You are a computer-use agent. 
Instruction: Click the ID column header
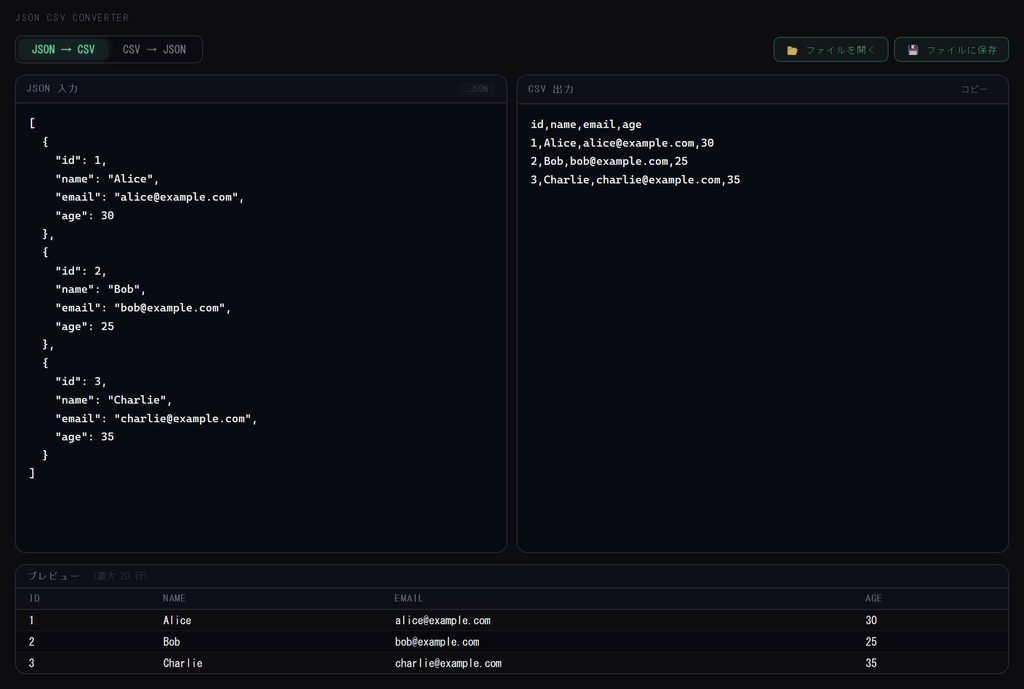[35, 598]
